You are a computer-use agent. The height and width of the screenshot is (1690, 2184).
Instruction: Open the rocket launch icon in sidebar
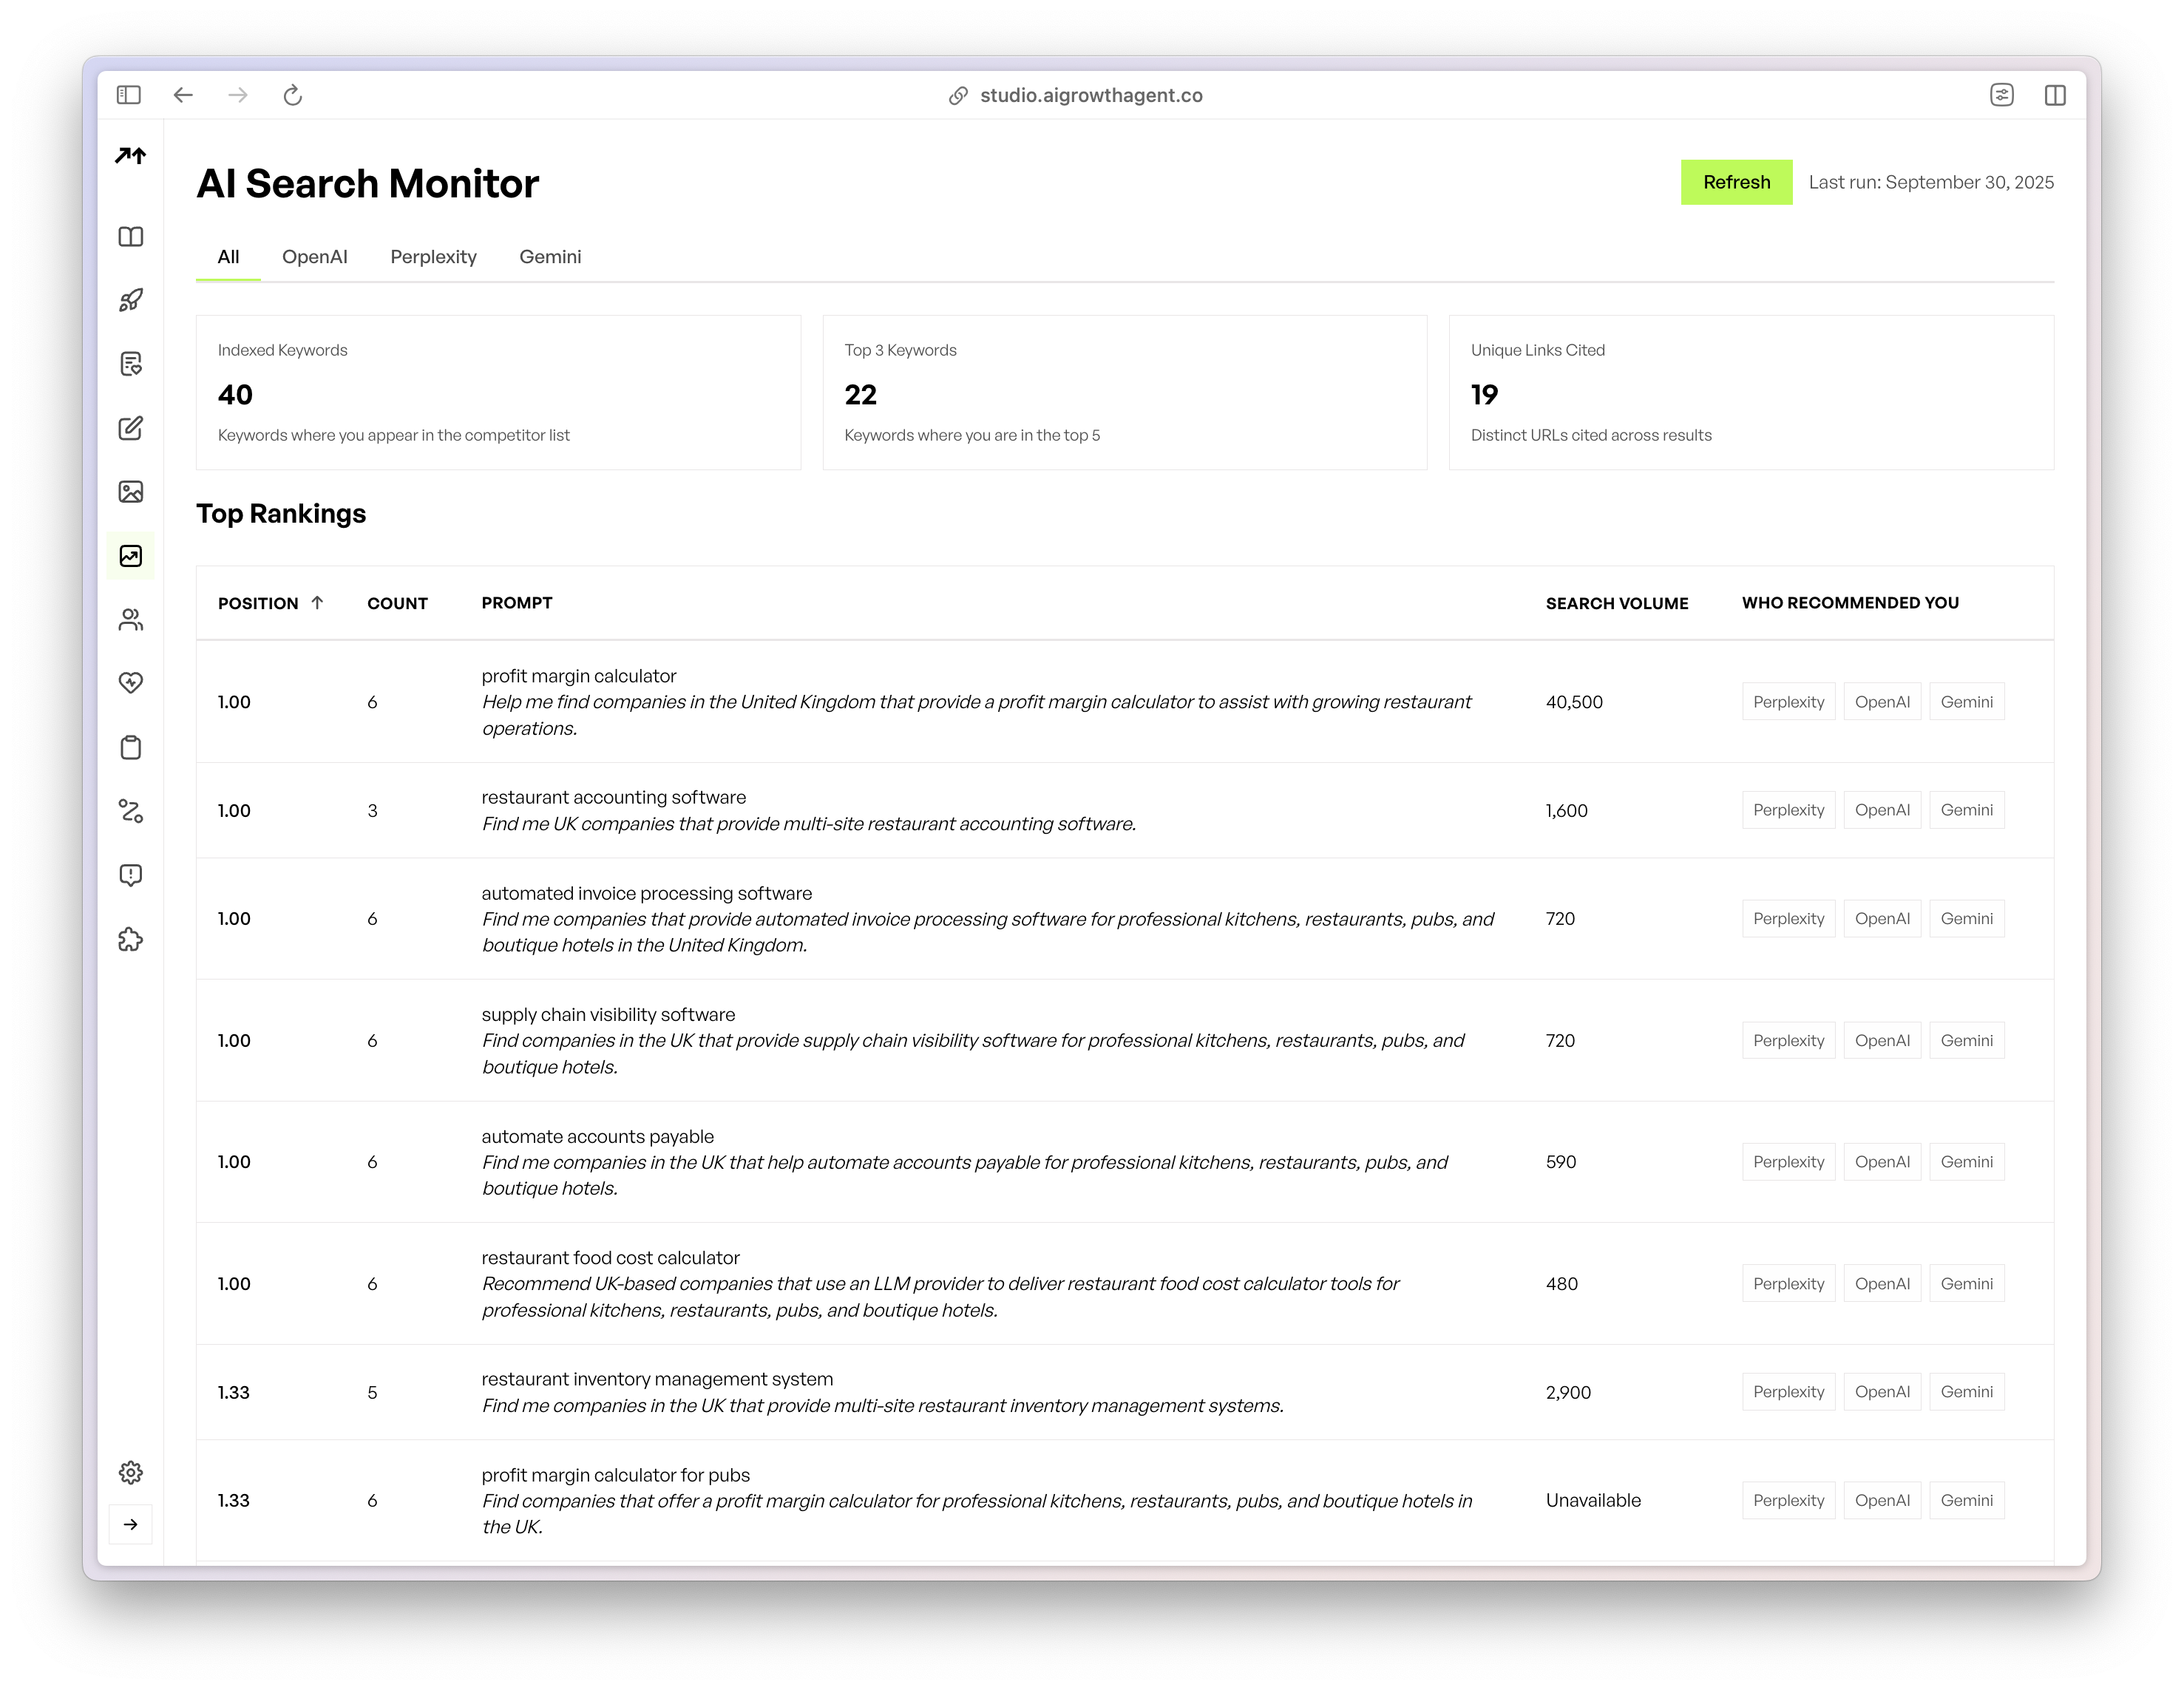tap(131, 300)
